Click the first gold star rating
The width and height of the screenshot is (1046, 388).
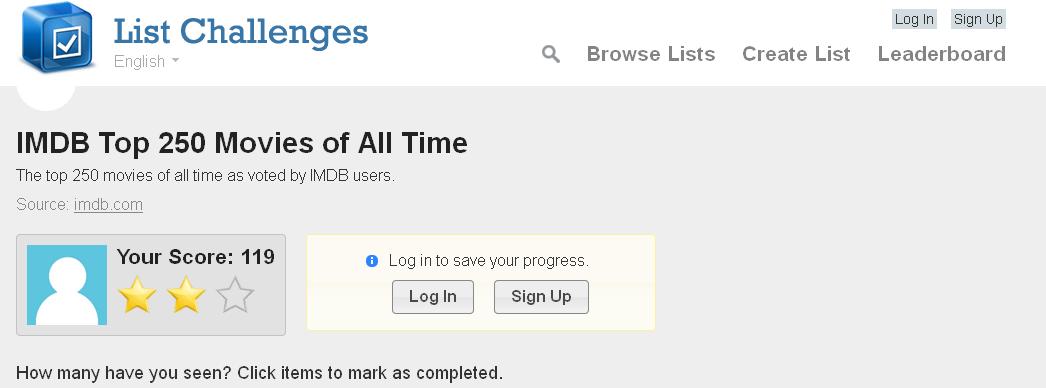[137, 295]
